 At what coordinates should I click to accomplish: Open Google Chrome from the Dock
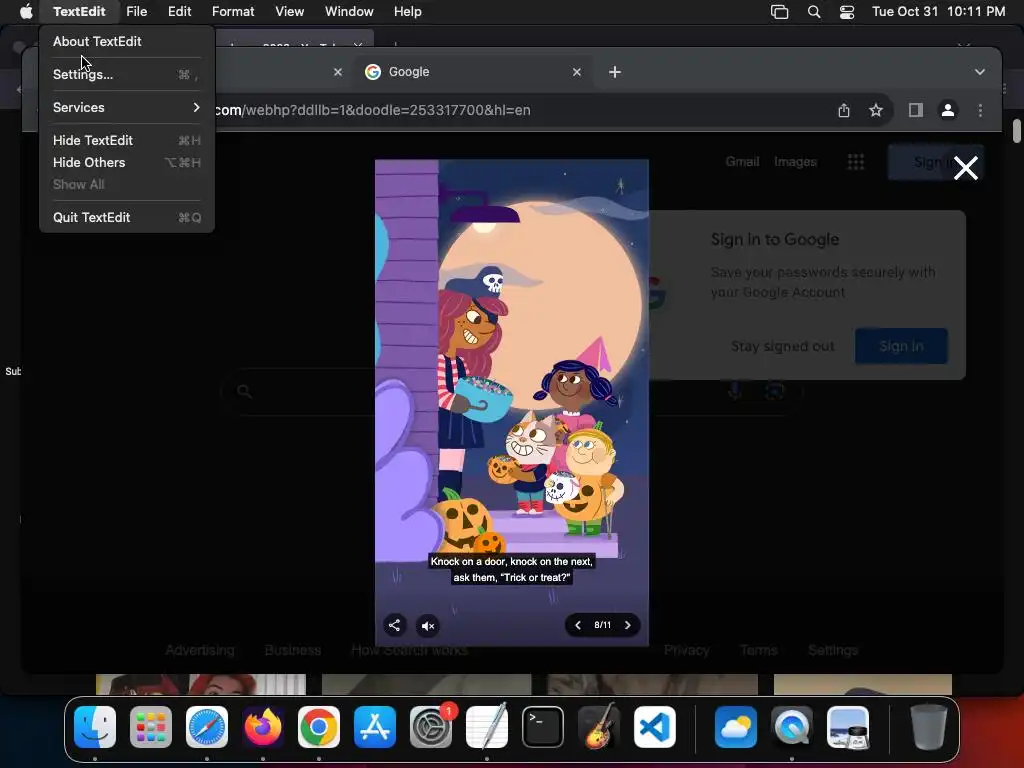[319, 727]
